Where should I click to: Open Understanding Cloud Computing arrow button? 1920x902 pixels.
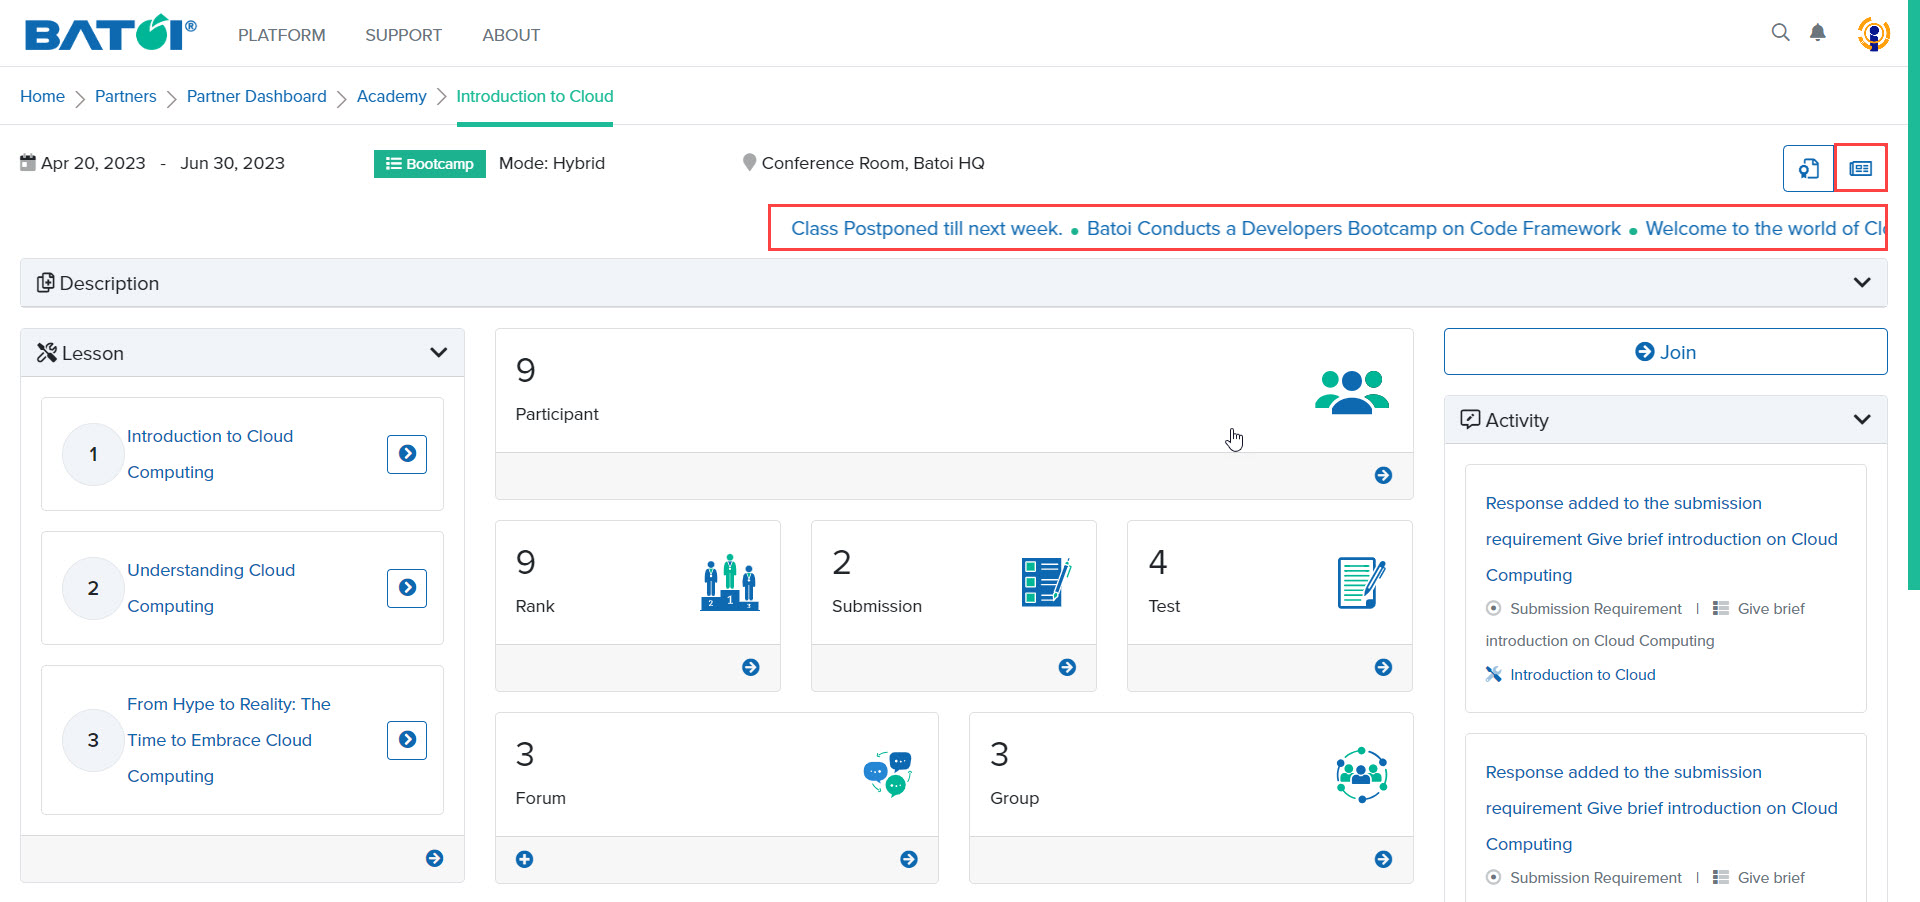pyautogui.click(x=407, y=588)
